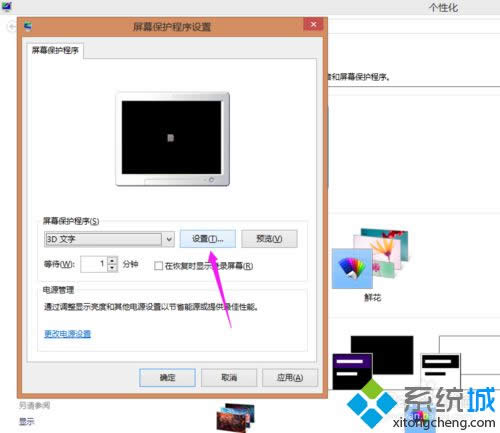Select the dark landscape theme thumbnail at bottom
The width and height of the screenshot is (500, 433).
pos(236,418)
